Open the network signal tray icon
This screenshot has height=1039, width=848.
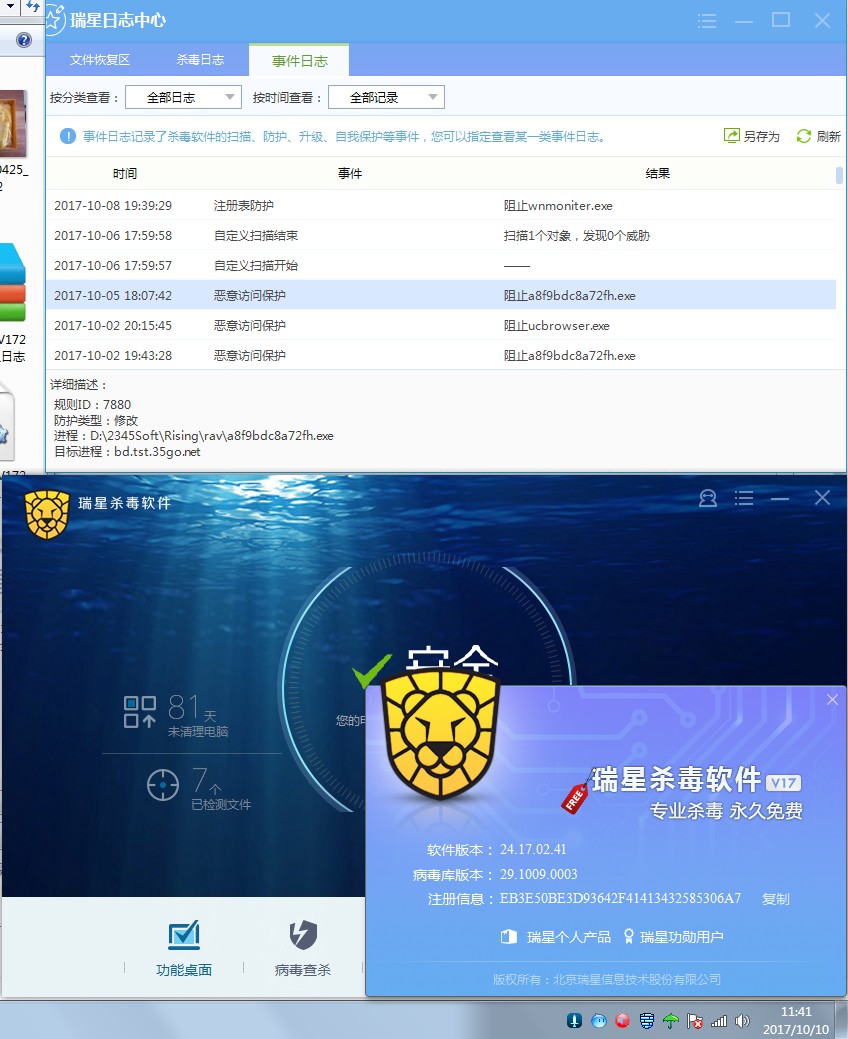pos(719,1021)
